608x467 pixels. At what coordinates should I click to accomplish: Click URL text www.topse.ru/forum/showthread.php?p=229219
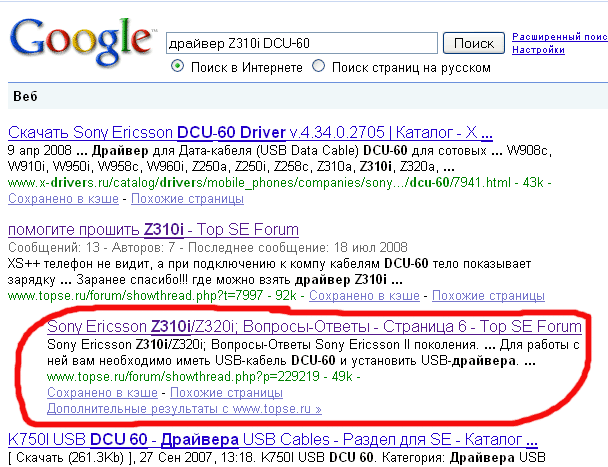[x=183, y=376]
